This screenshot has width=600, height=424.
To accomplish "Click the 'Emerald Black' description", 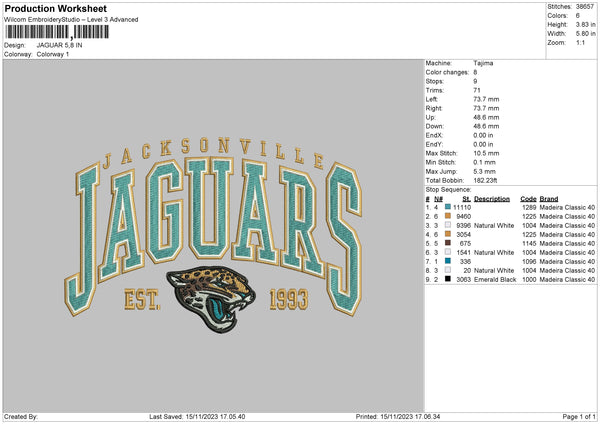I will [495, 279].
